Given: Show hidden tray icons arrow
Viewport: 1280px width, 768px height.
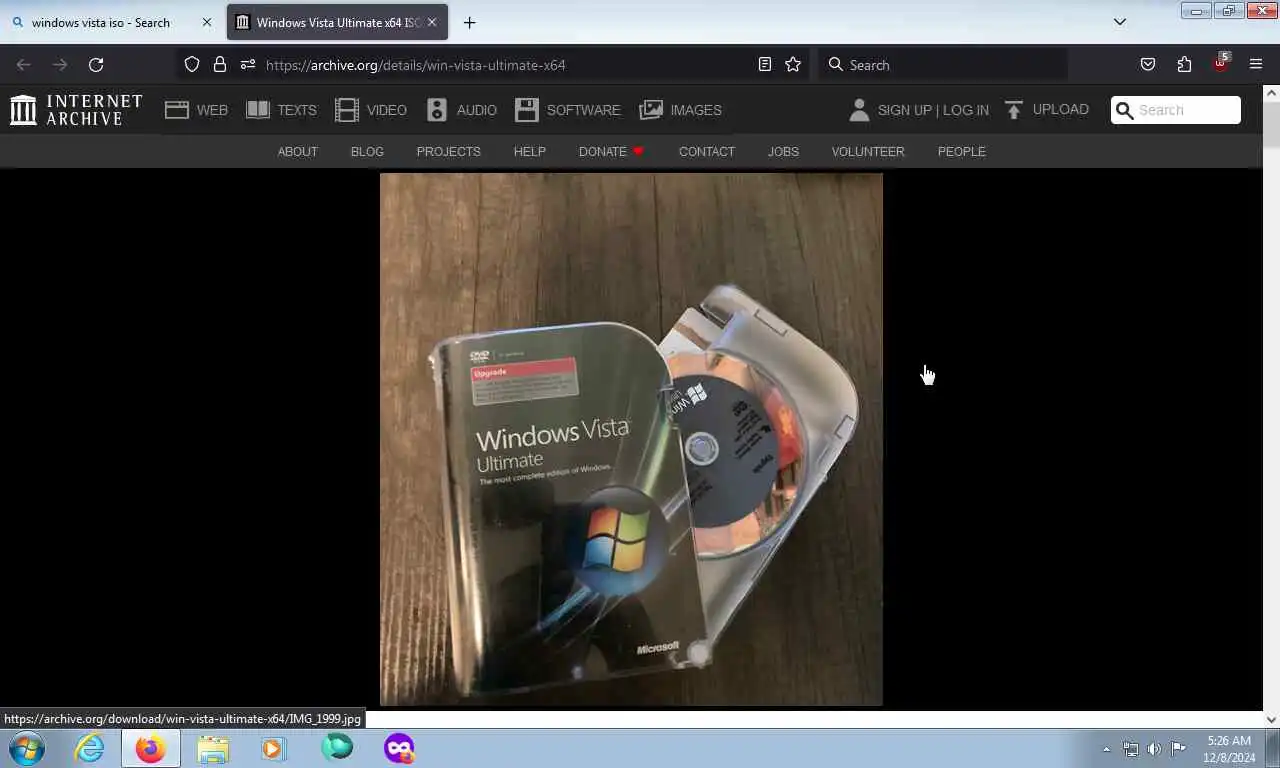Looking at the screenshot, I should [1106, 749].
